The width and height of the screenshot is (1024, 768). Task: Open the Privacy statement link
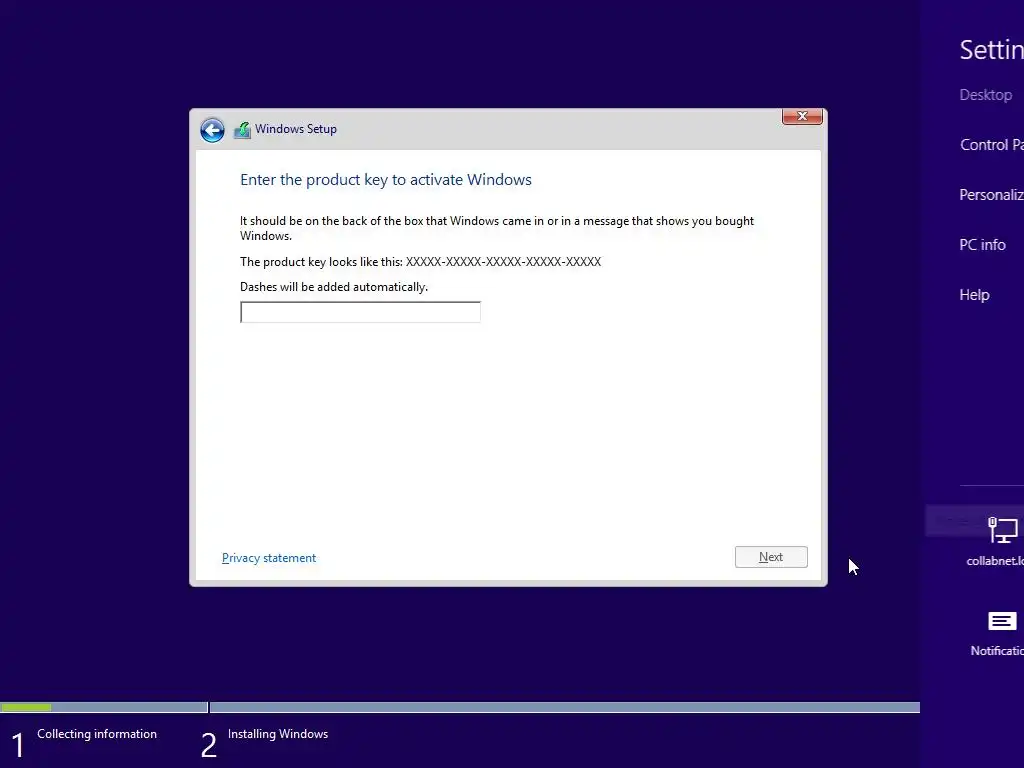click(x=269, y=558)
